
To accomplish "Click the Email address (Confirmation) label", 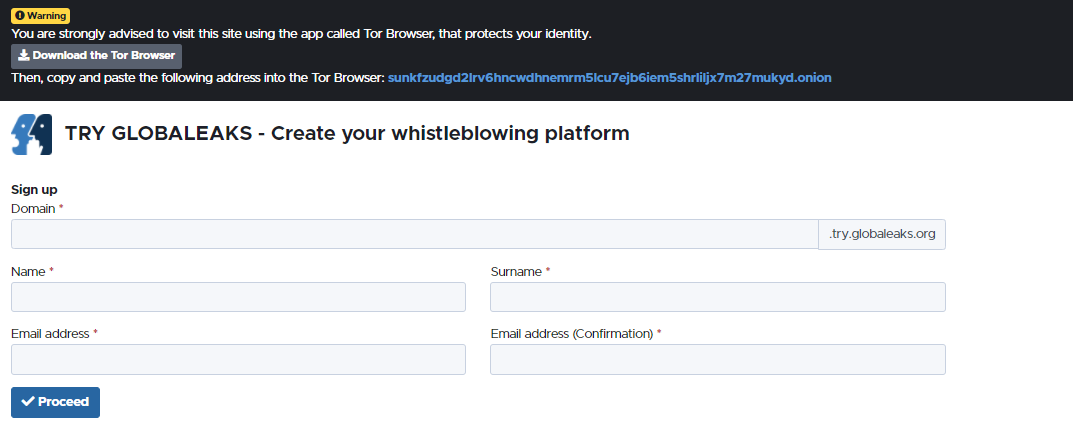I will pyautogui.click(x=571, y=333).
